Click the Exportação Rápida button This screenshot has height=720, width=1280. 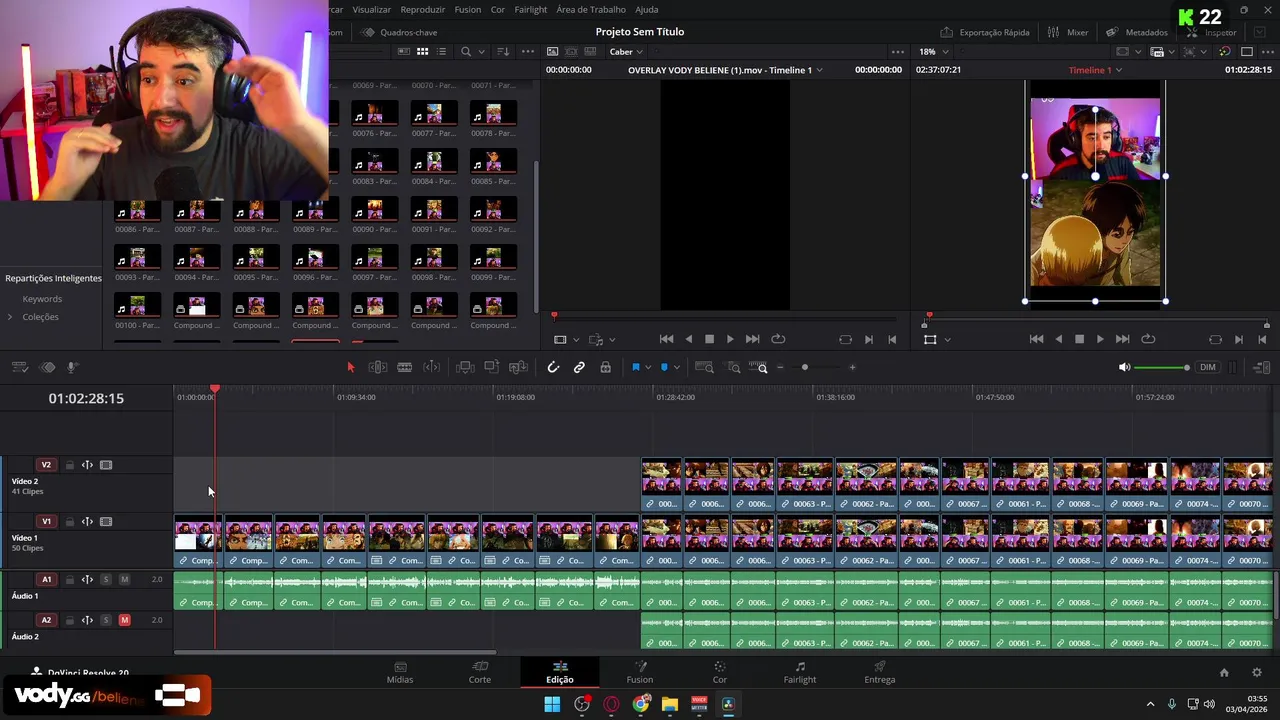click(x=985, y=32)
